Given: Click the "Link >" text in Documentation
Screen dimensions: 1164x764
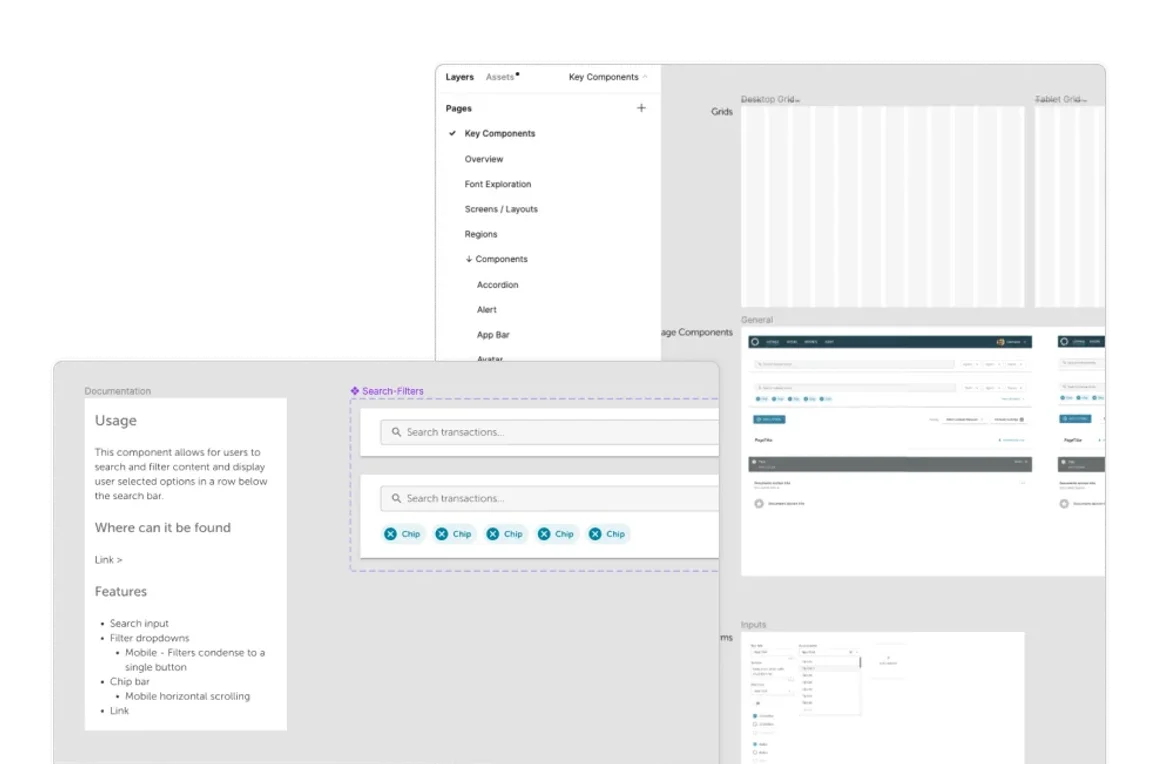Looking at the screenshot, I should coord(108,560).
